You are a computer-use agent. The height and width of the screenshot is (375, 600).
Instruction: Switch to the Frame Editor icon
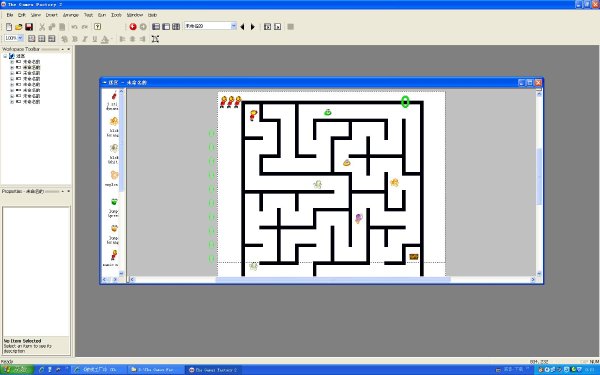[166, 27]
